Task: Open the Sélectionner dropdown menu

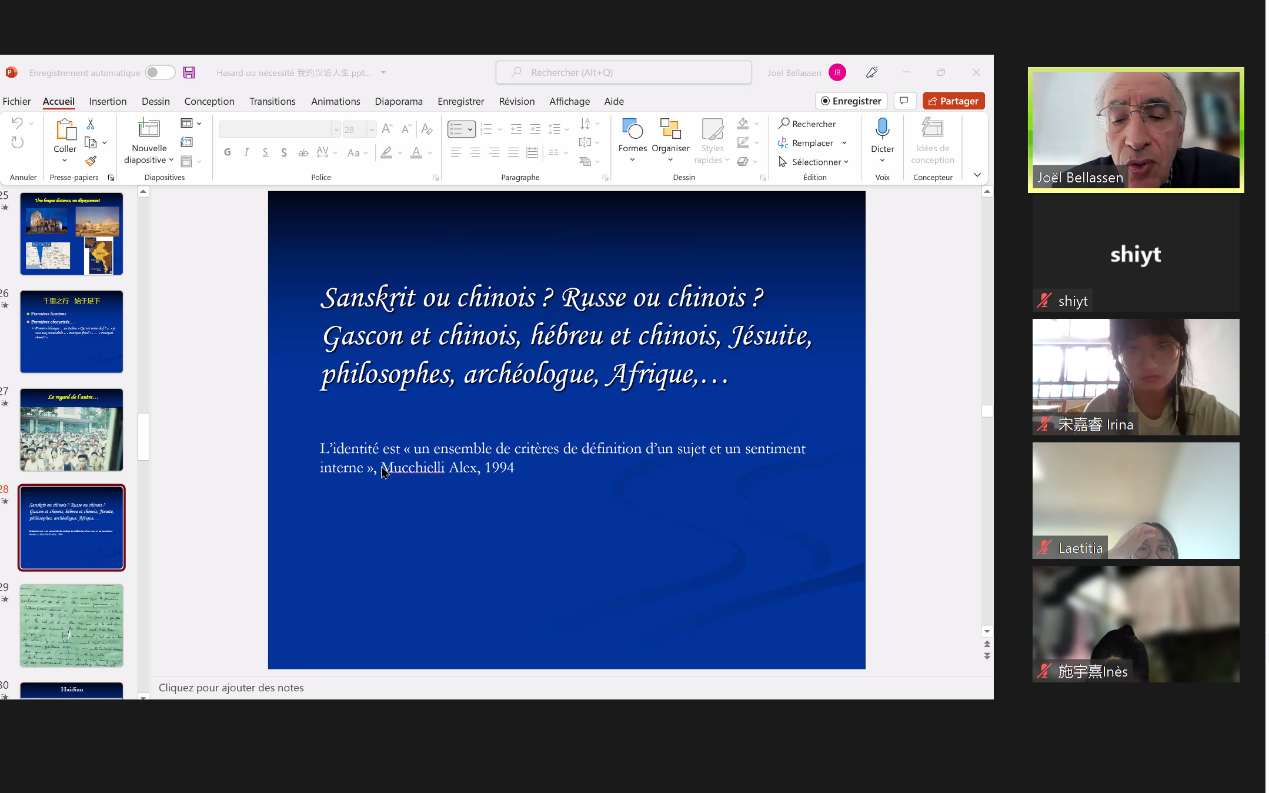Action: click(814, 162)
